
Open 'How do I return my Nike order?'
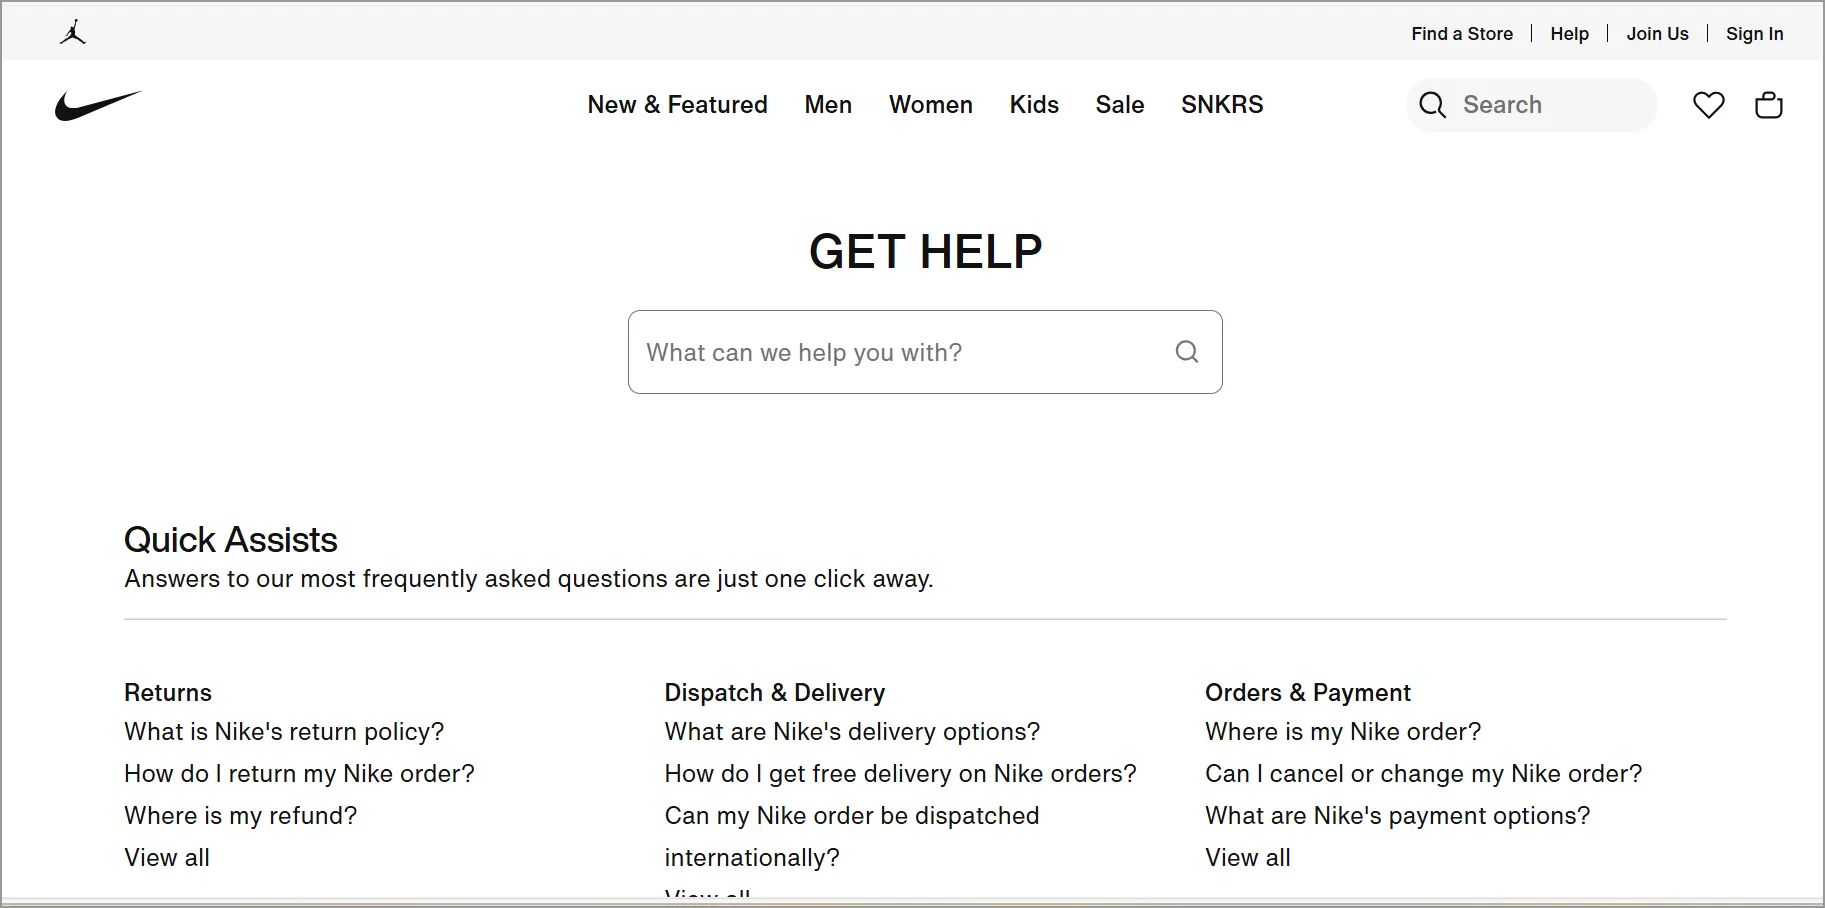299,774
